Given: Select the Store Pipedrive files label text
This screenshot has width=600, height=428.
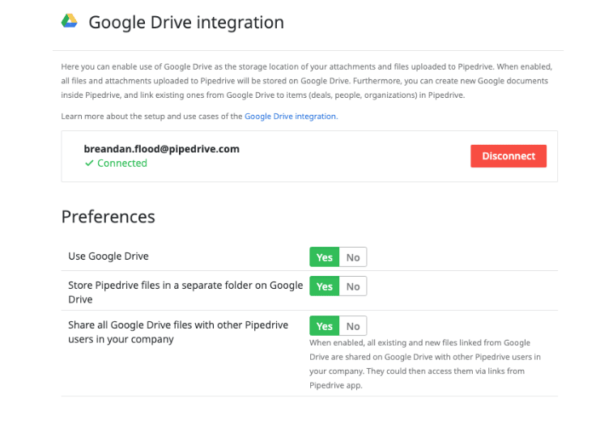Looking at the screenshot, I should (x=185, y=292).
